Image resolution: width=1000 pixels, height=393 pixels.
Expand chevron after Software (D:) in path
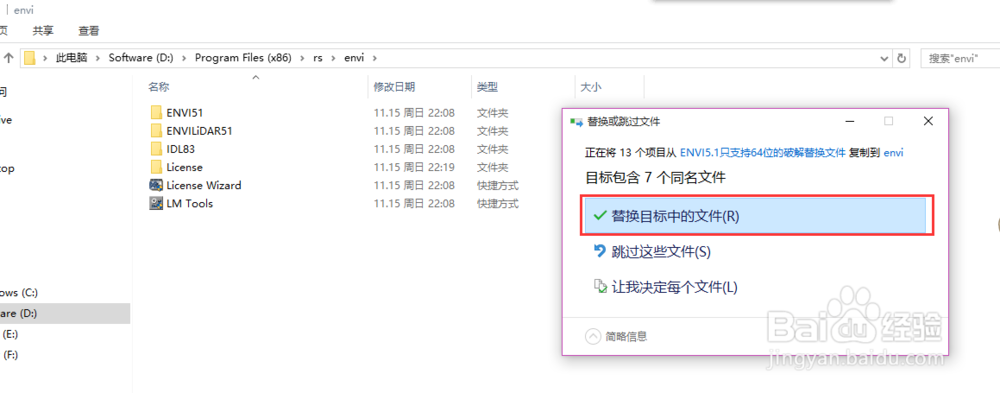(x=184, y=58)
